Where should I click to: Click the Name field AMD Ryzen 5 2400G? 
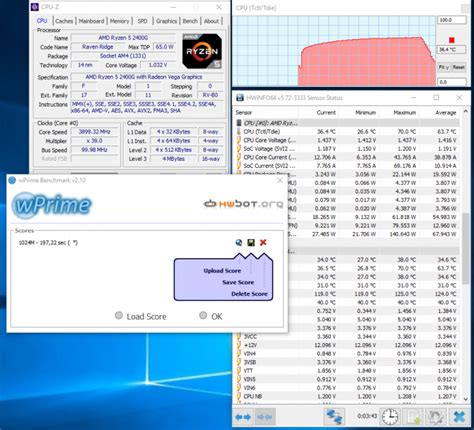coord(123,38)
